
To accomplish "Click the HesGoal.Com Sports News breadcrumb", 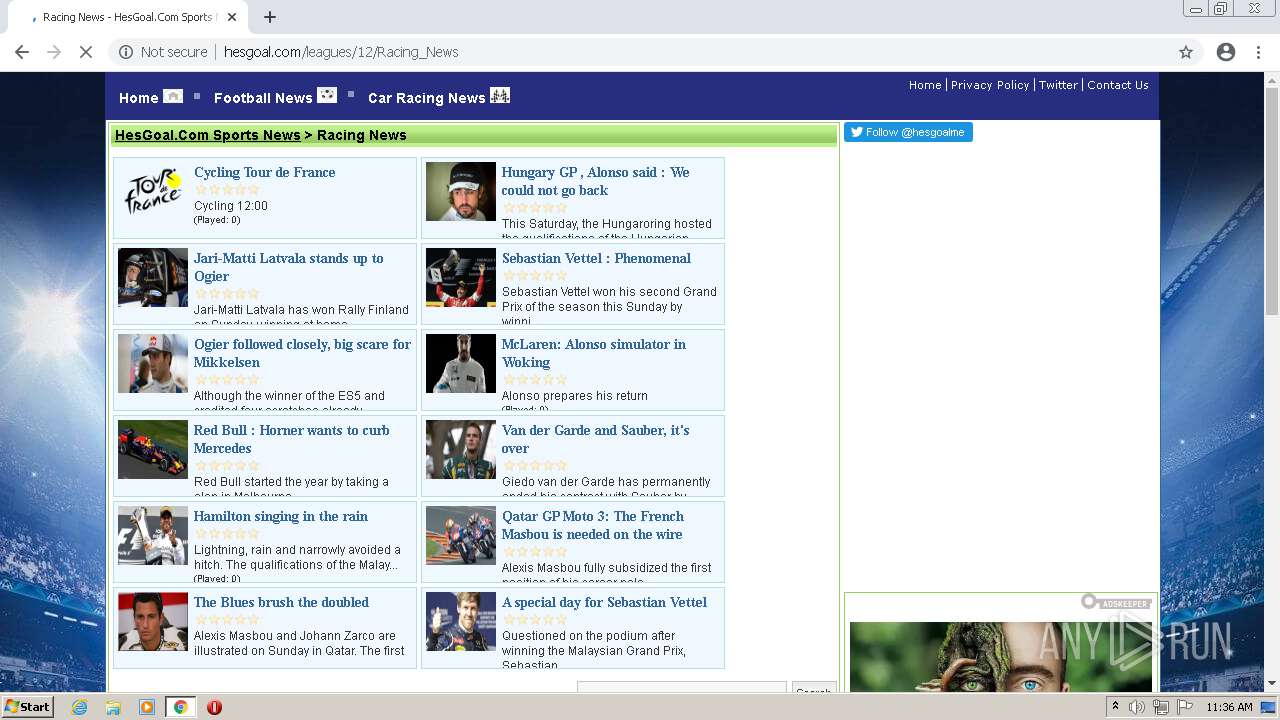I will point(207,135).
